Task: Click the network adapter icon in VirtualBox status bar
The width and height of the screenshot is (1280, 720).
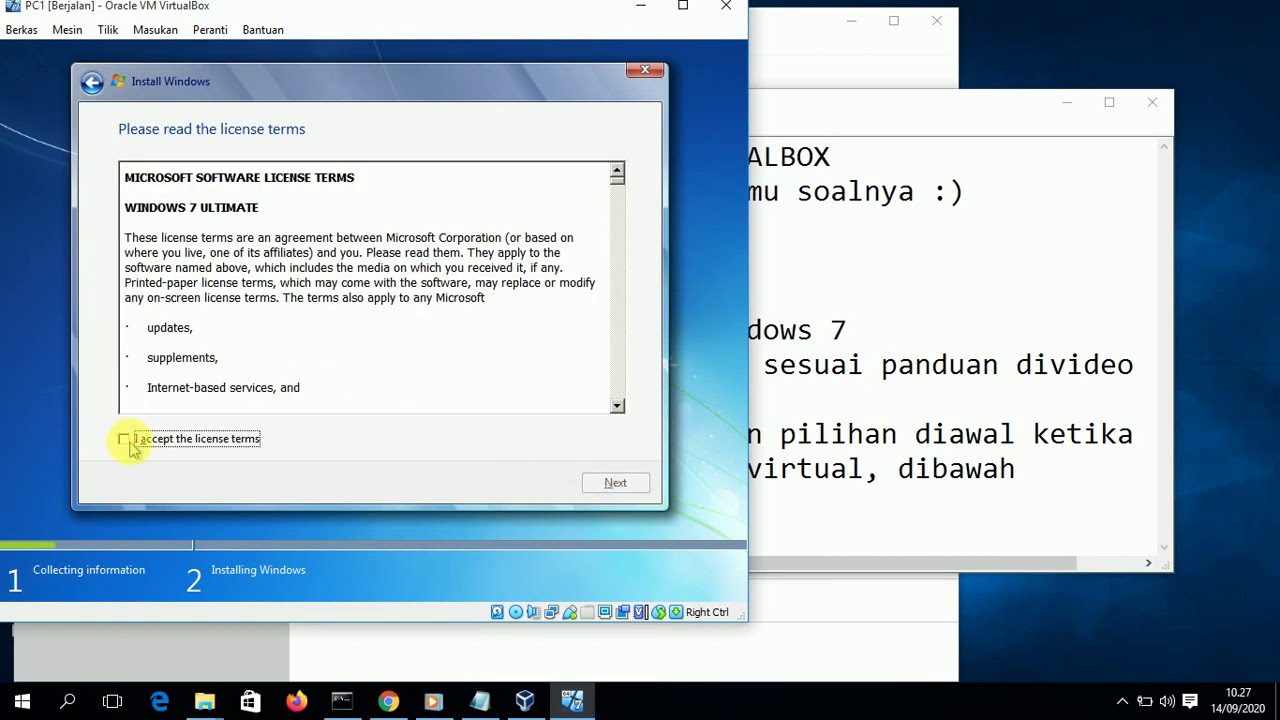Action: pos(551,612)
